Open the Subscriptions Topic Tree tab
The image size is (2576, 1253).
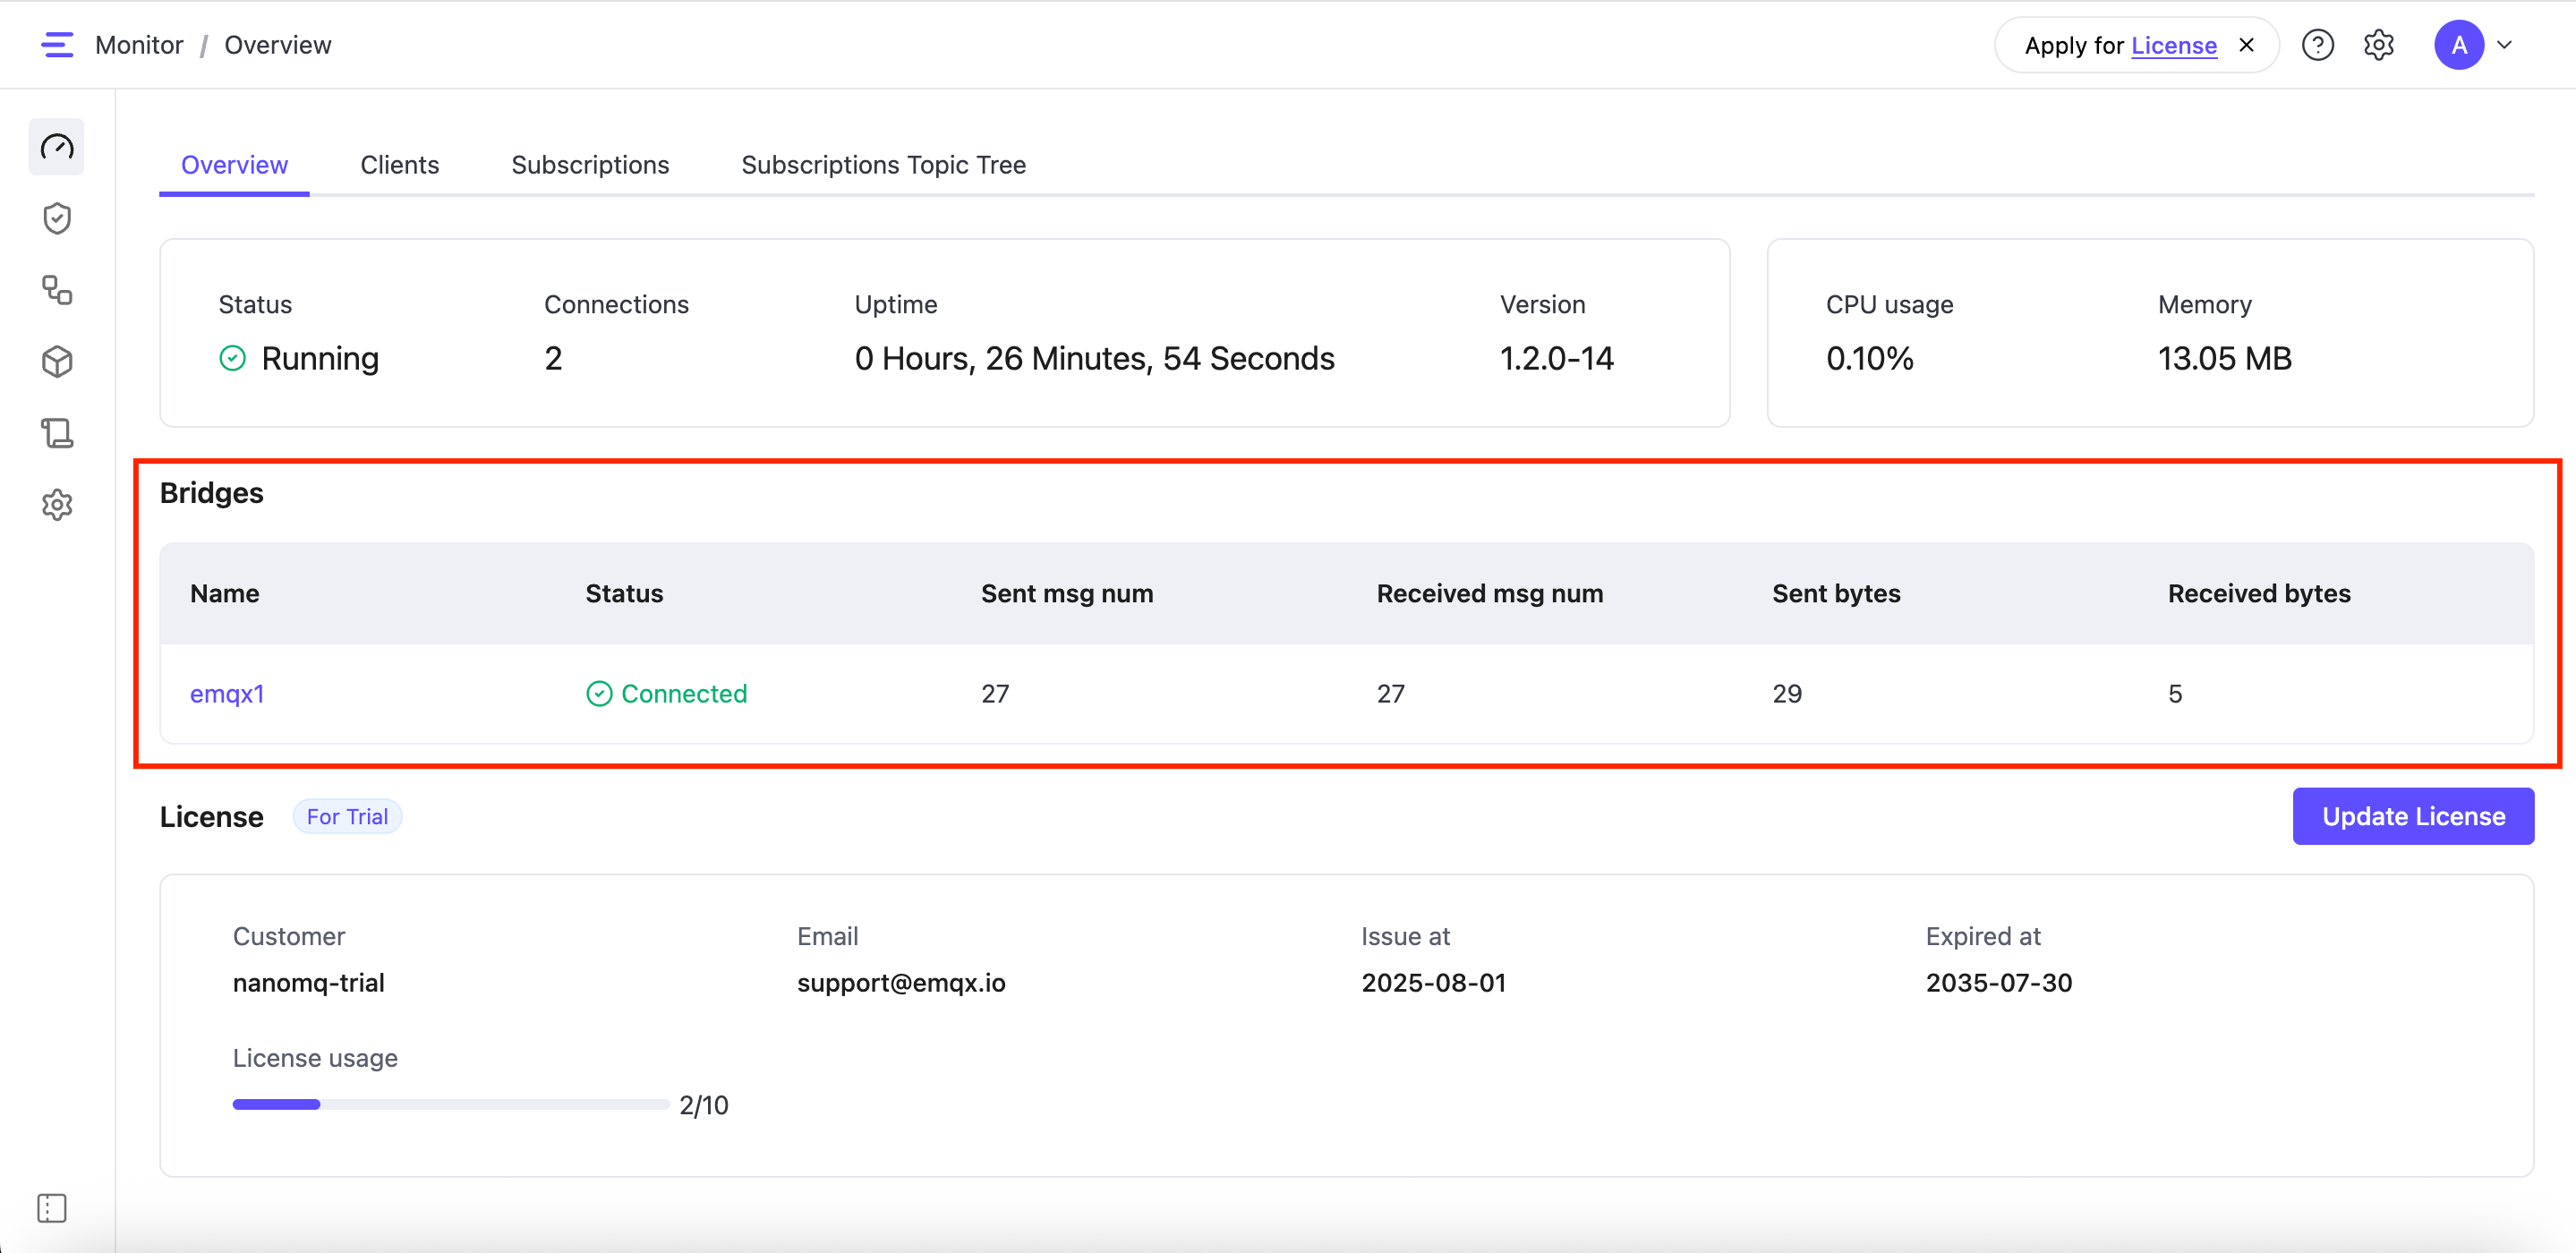point(883,165)
